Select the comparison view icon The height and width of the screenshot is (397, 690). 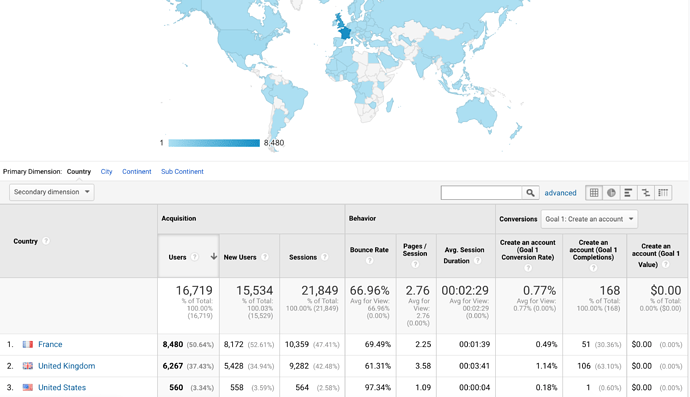646,193
